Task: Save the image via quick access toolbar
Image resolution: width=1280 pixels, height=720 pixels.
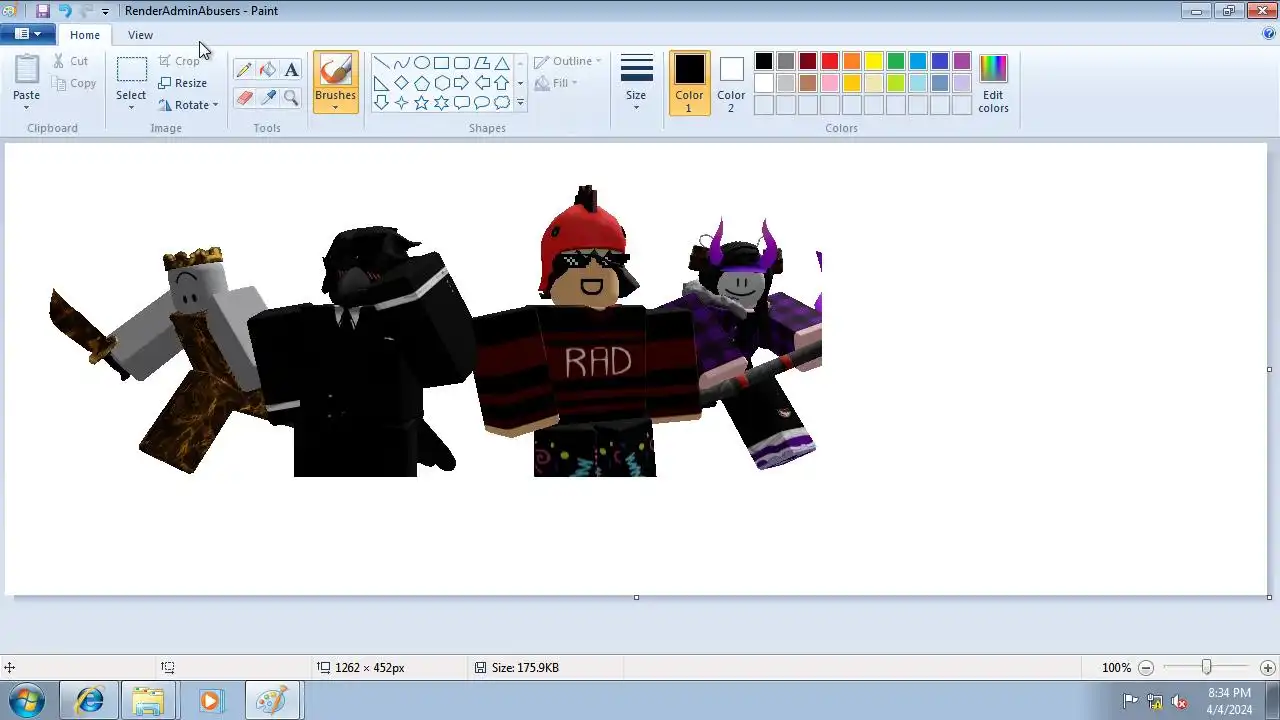Action: pos(42,11)
